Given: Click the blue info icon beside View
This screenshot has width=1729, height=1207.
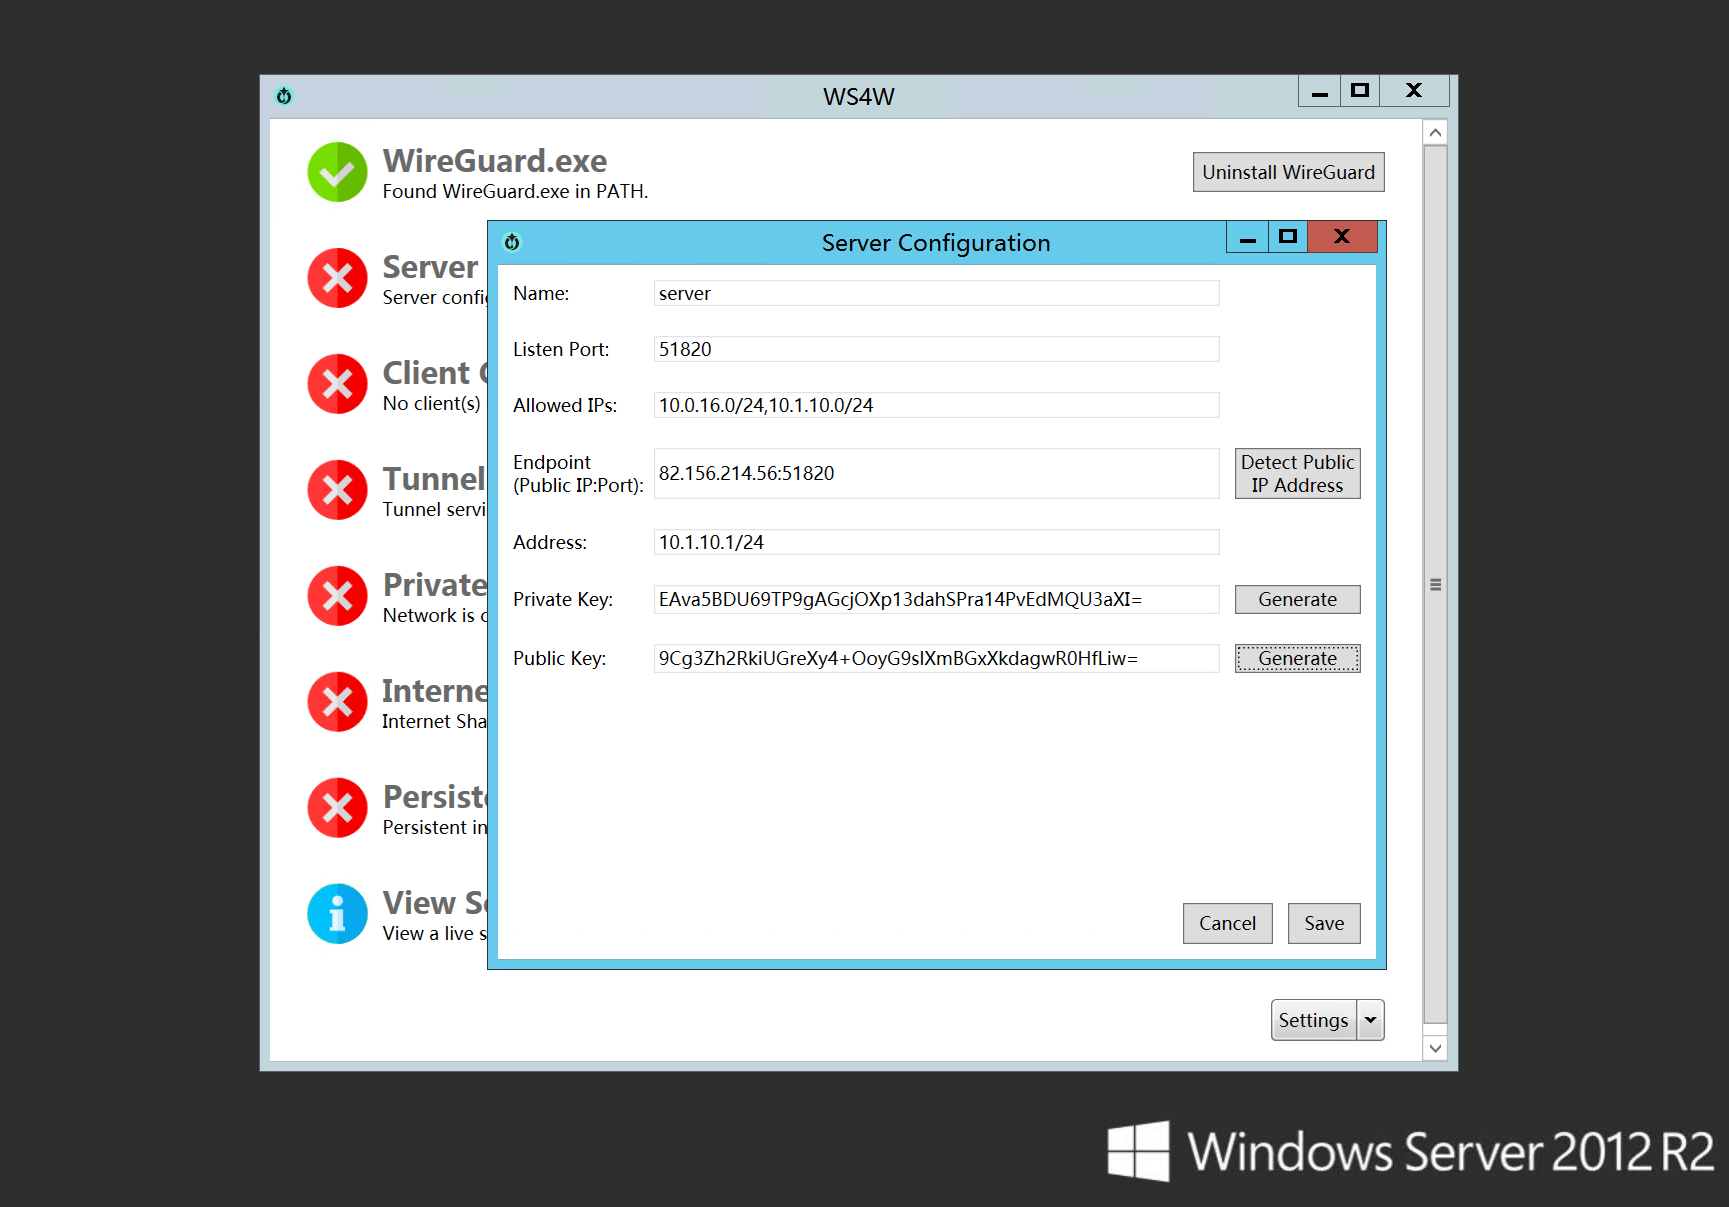Looking at the screenshot, I should (x=337, y=914).
